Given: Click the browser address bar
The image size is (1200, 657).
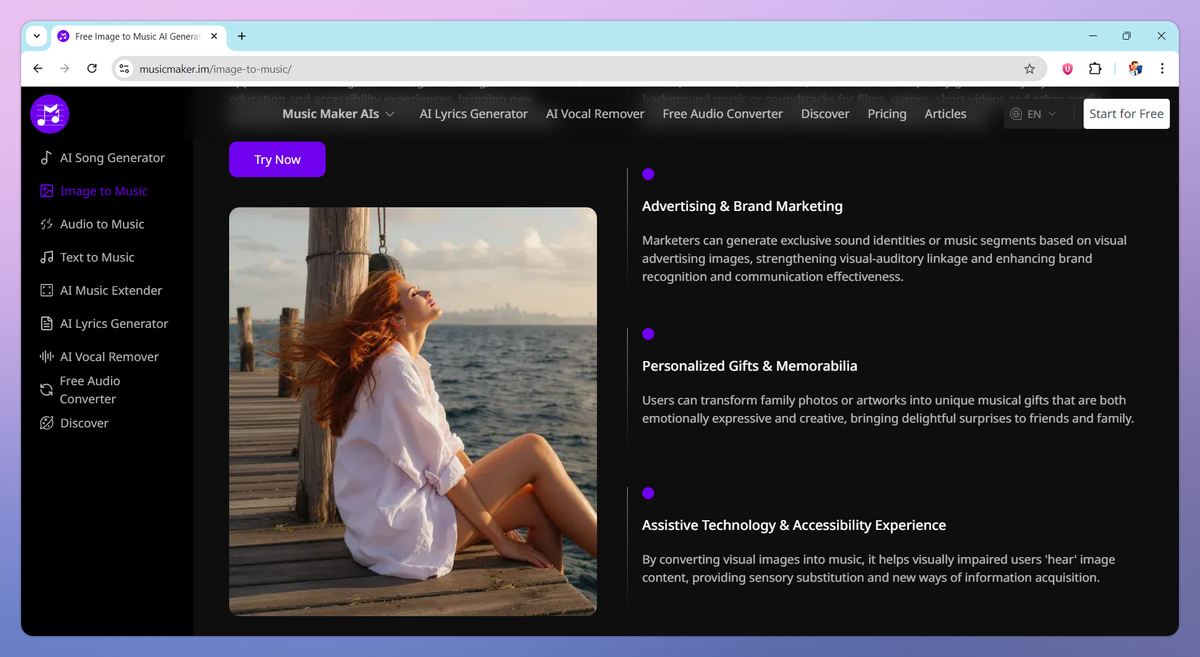Looking at the screenshot, I should point(400,69).
